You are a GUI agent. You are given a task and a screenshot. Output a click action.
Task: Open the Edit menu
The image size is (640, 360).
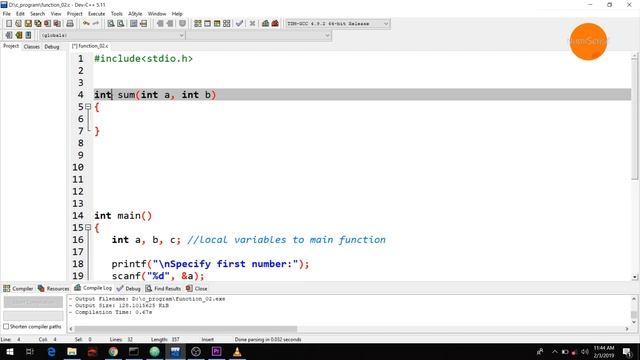pos(20,13)
